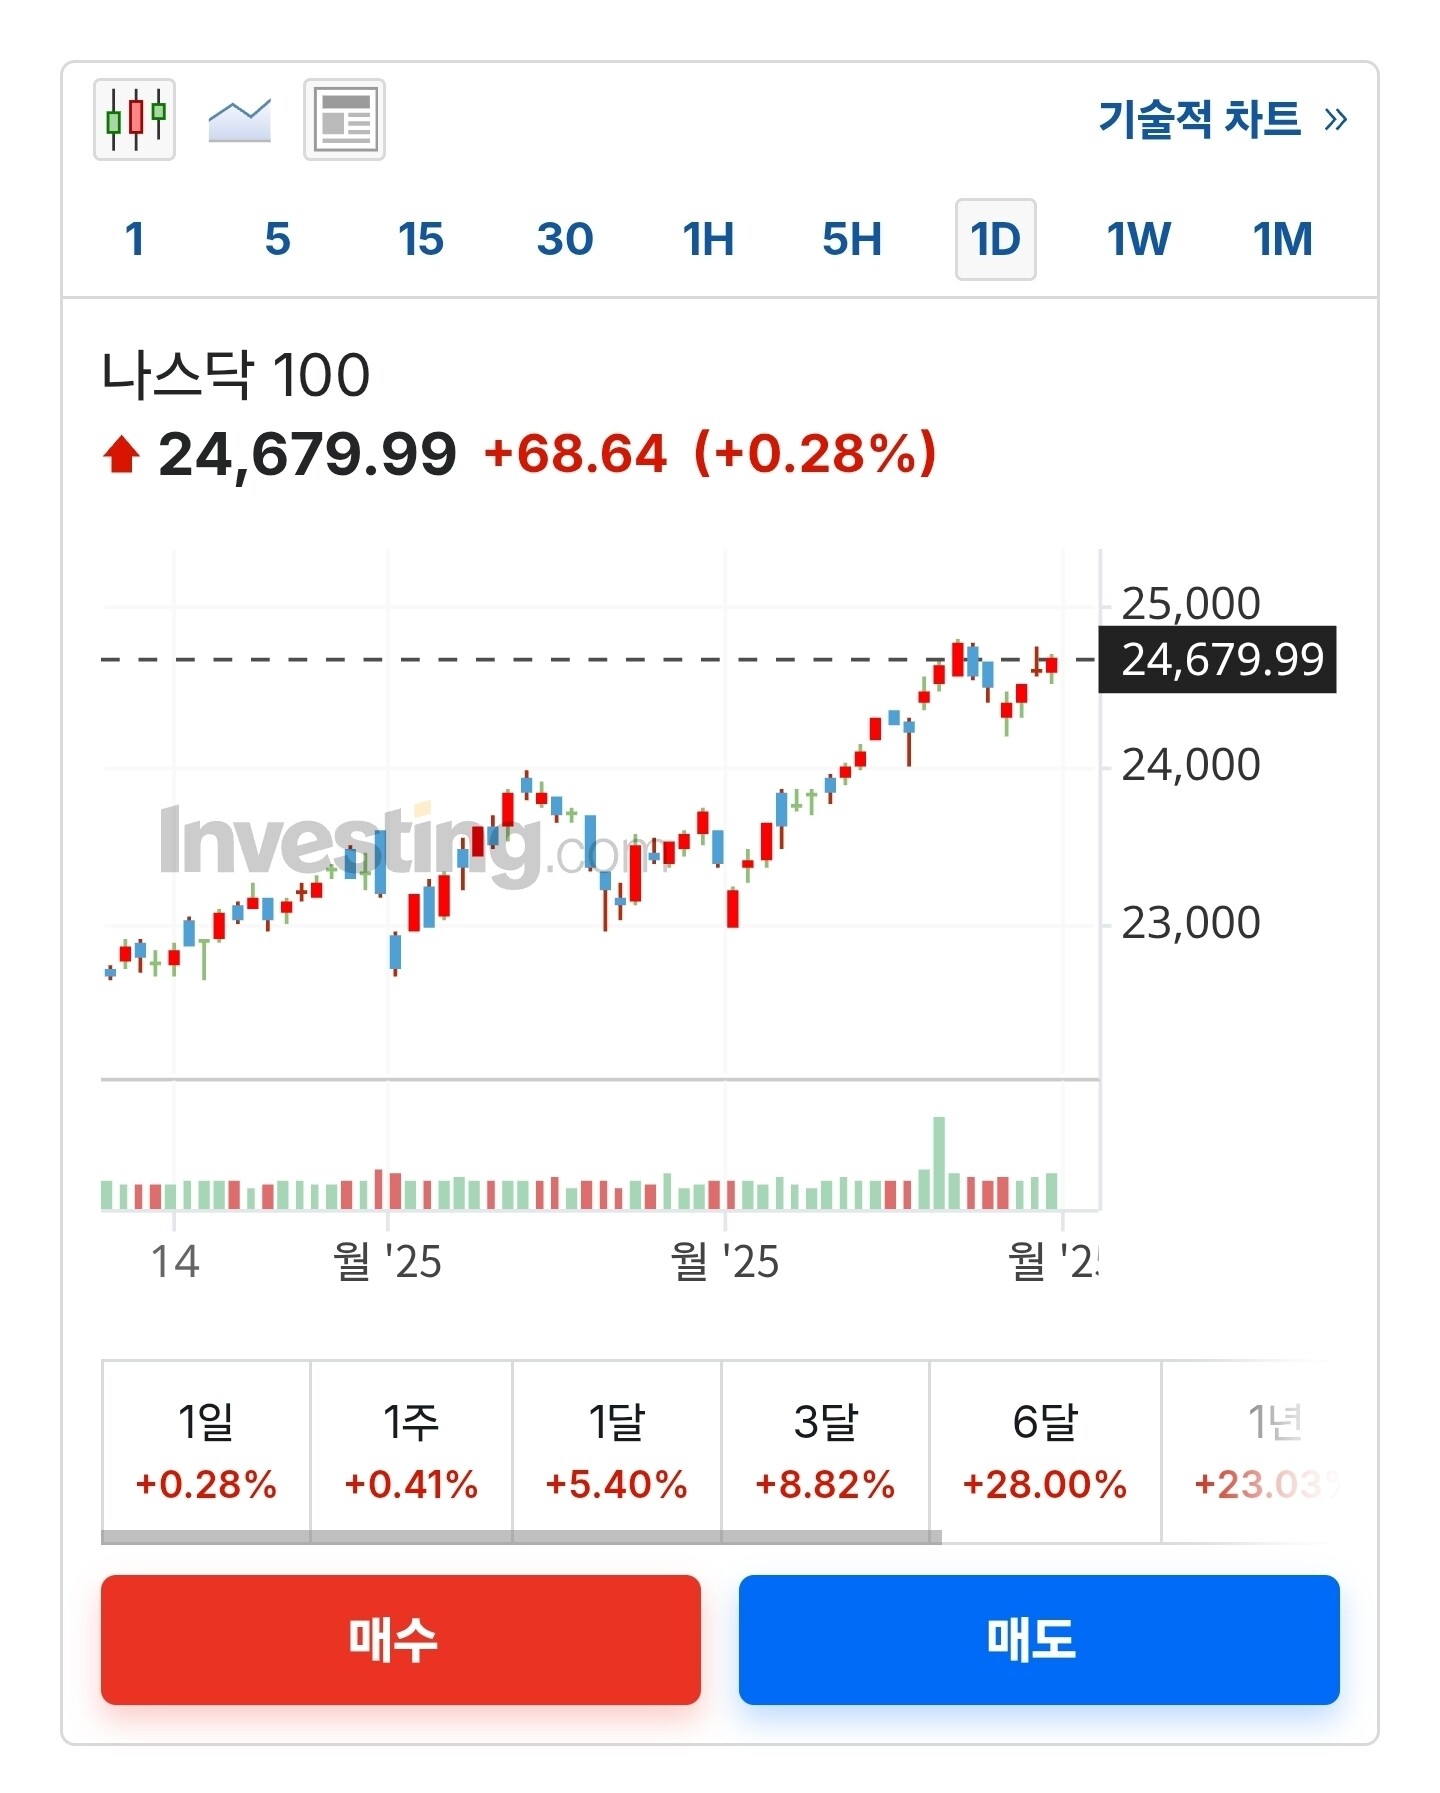Click the double chevron beside 기술적 차트
Viewport: 1440px width, 1793px height.
pos(1335,120)
